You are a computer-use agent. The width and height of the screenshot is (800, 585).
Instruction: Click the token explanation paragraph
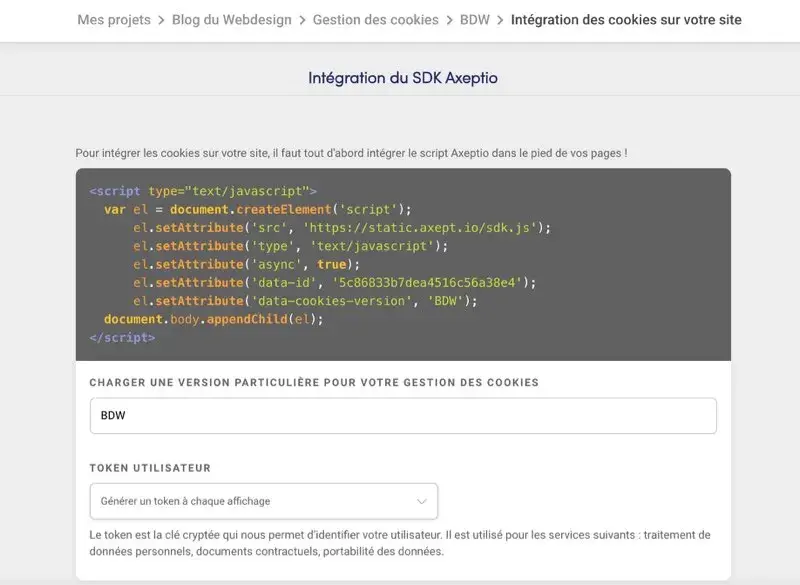[400, 543]
